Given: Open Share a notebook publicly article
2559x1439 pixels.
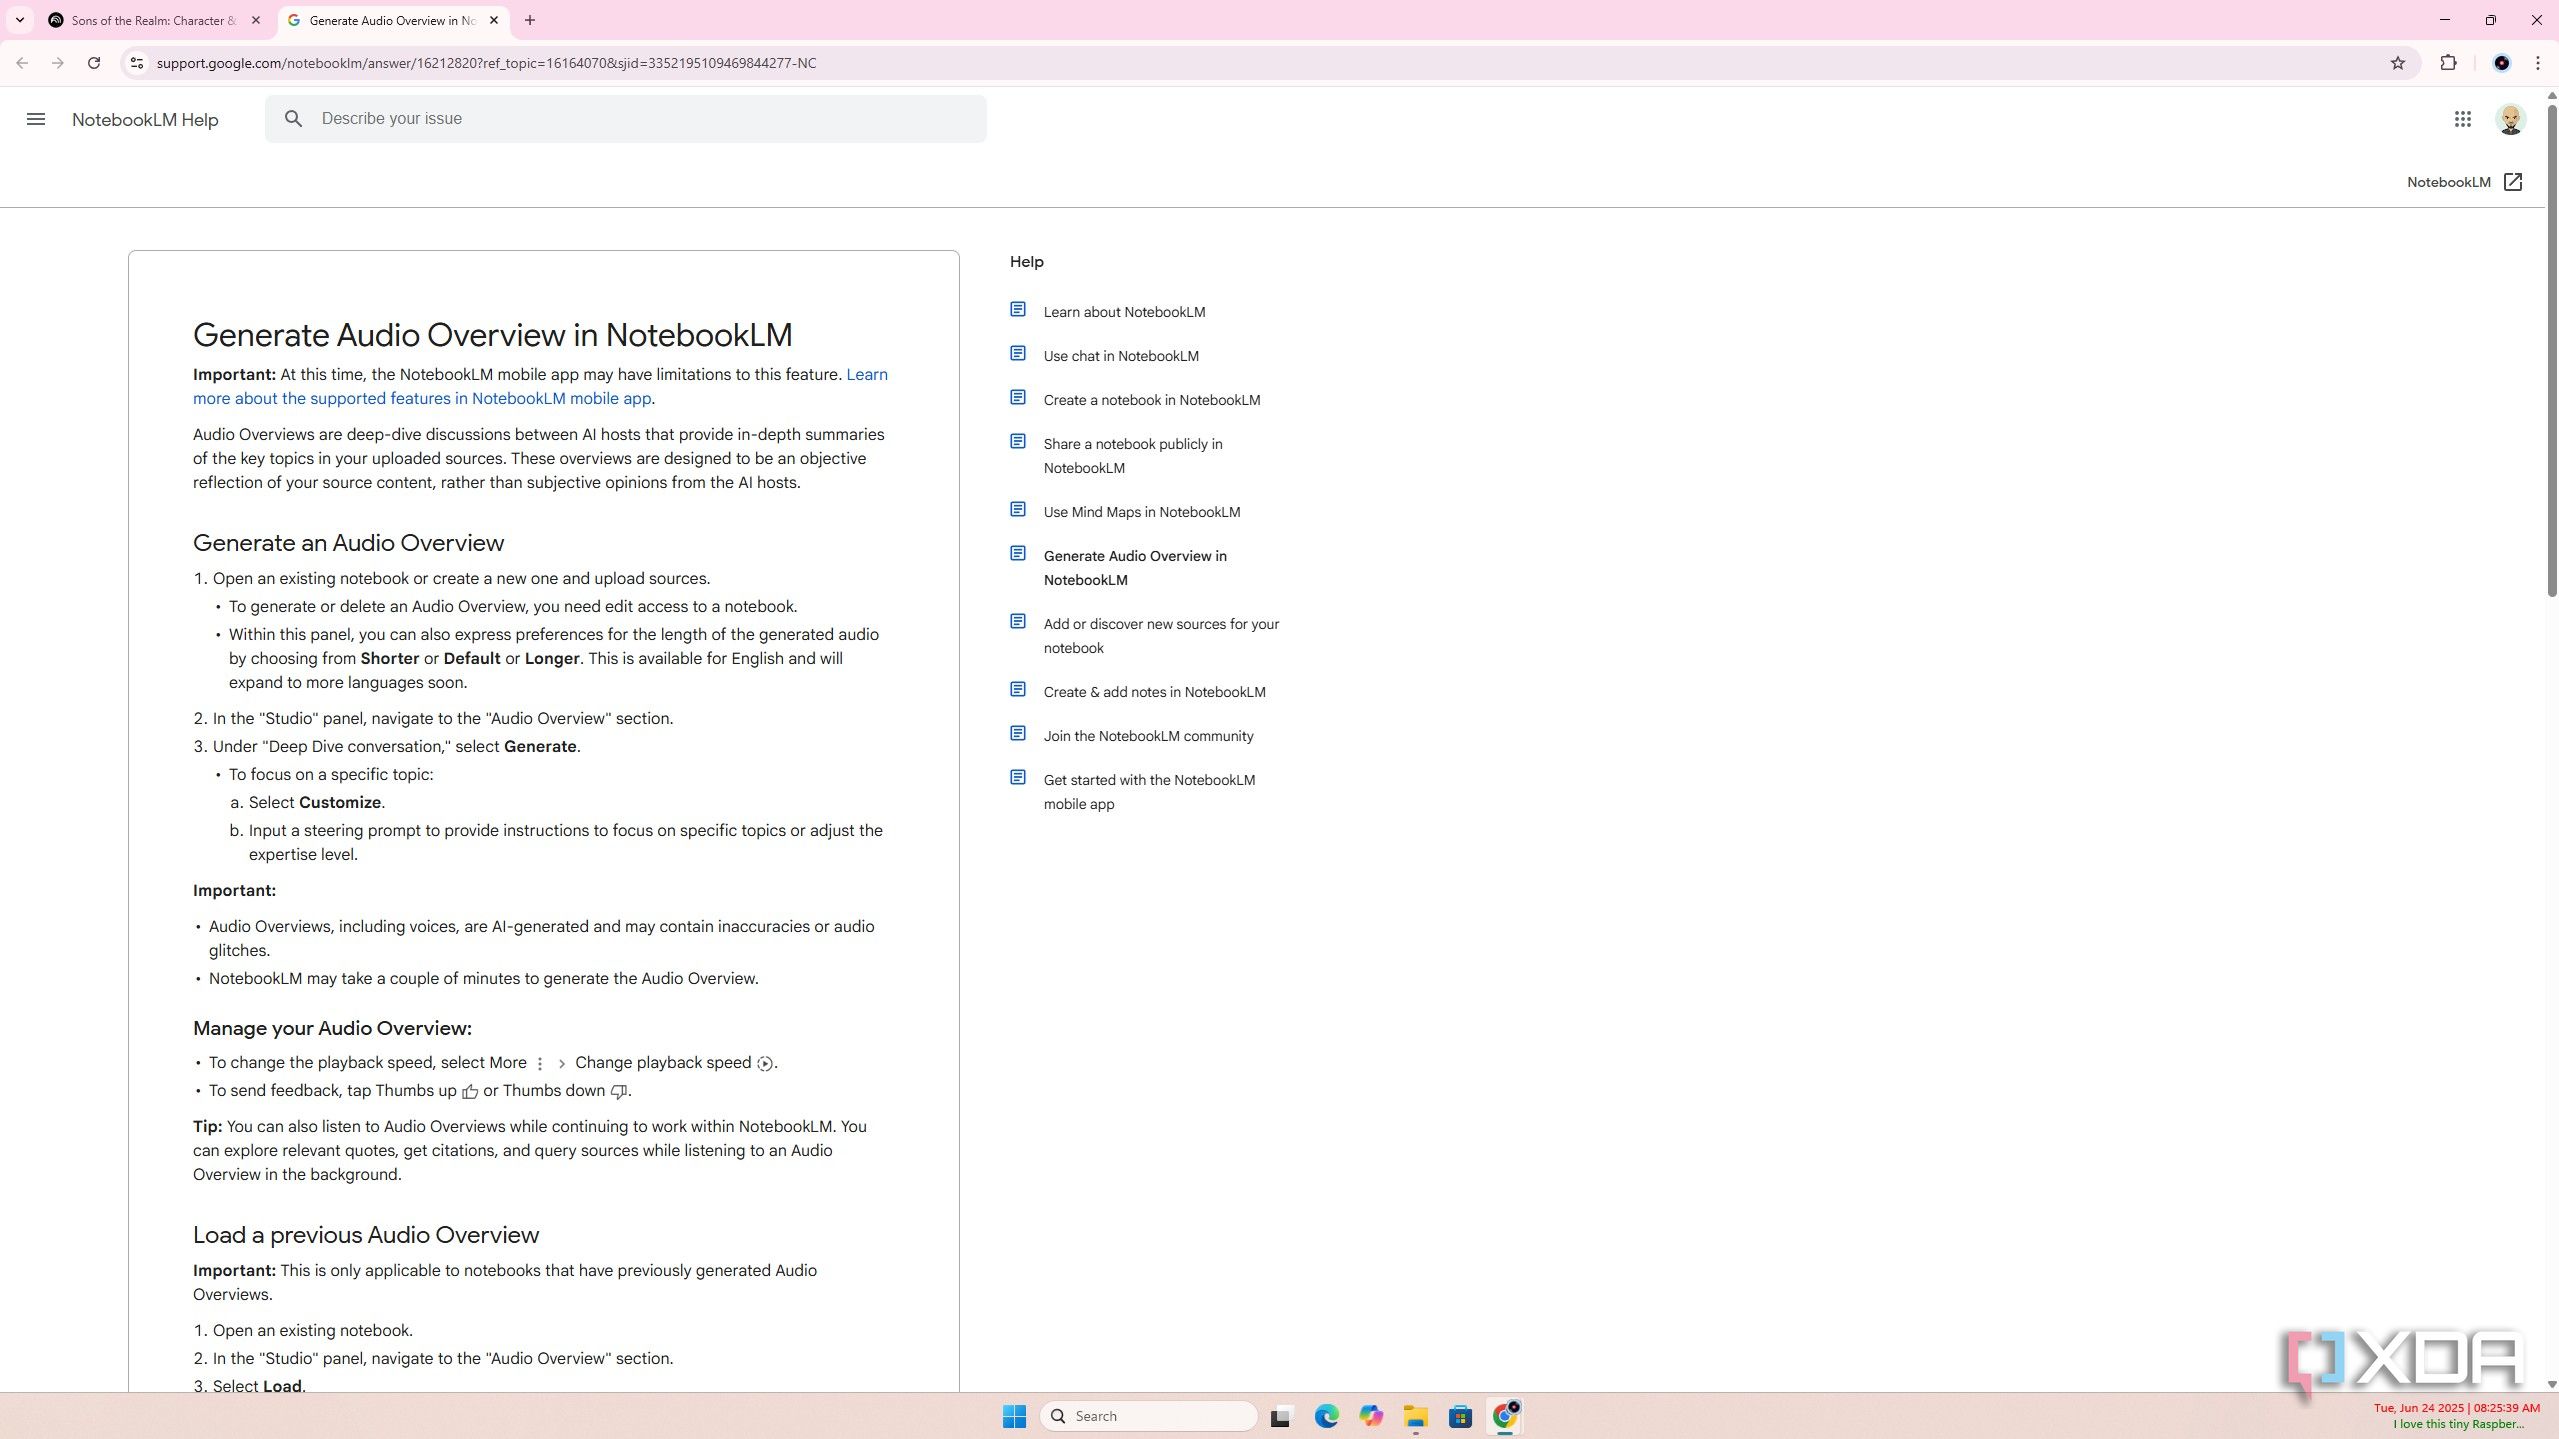Looking at the screenshot, I should point(1133,456).
